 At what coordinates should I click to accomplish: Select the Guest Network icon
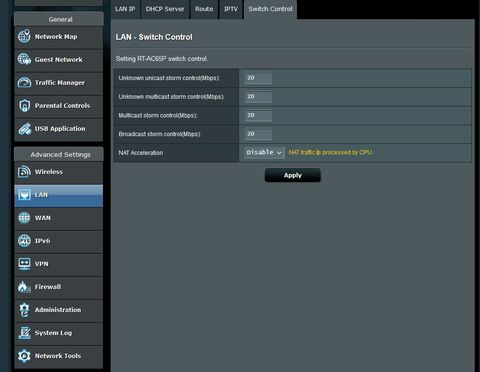click(24, 59)
